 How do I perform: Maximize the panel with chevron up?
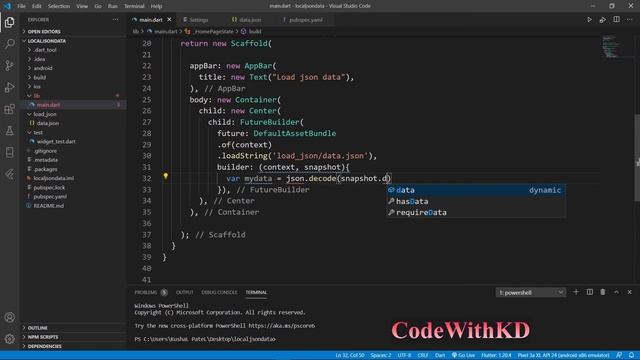pos(616,292)
